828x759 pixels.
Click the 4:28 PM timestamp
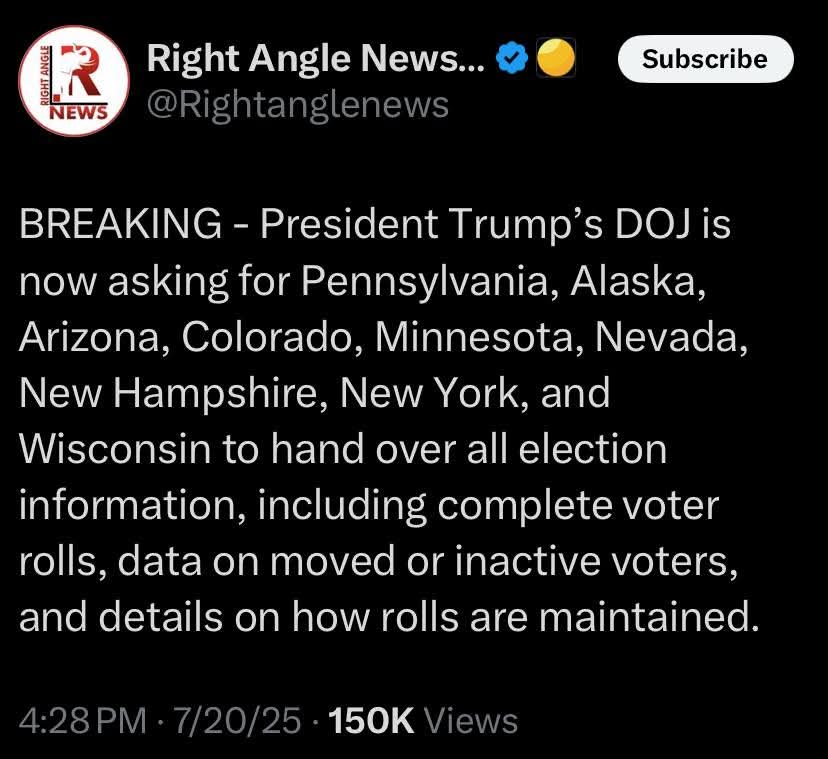coord(82,720)
